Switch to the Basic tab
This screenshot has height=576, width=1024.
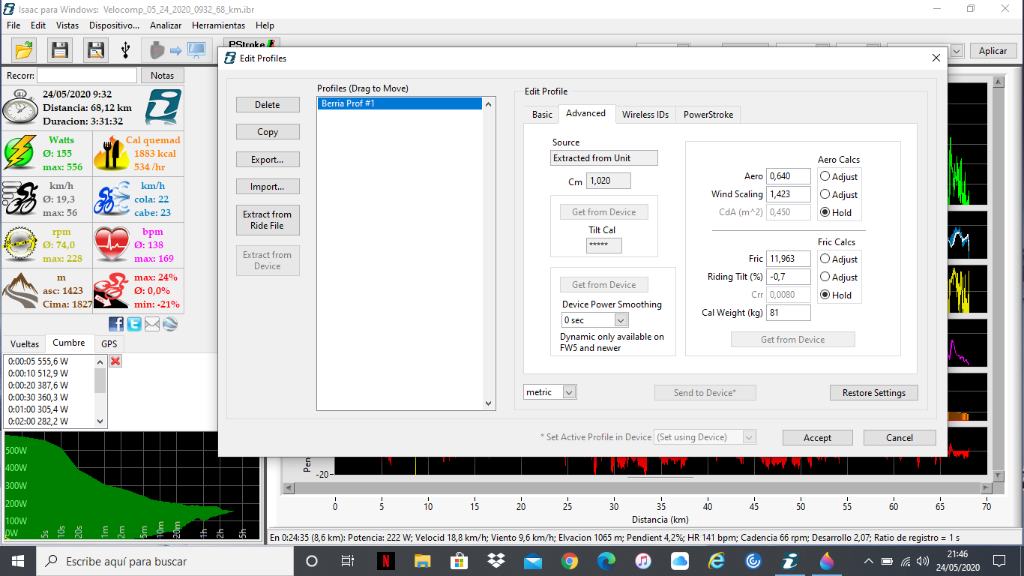point(542,114)
